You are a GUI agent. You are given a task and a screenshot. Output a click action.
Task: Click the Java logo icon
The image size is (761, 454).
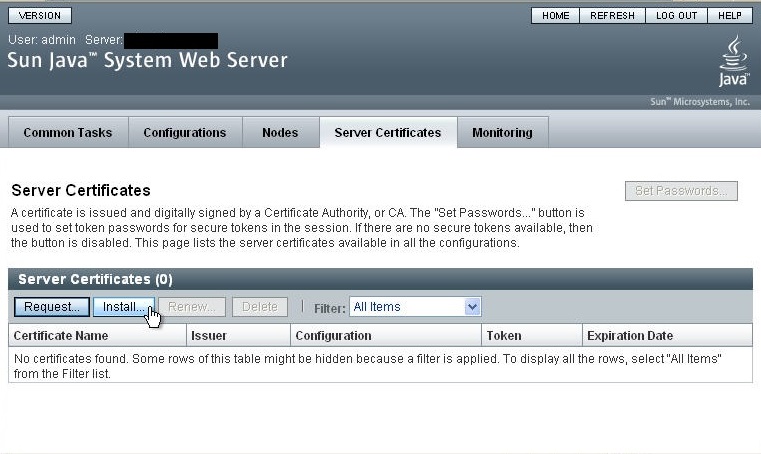[x=733, y=61]
